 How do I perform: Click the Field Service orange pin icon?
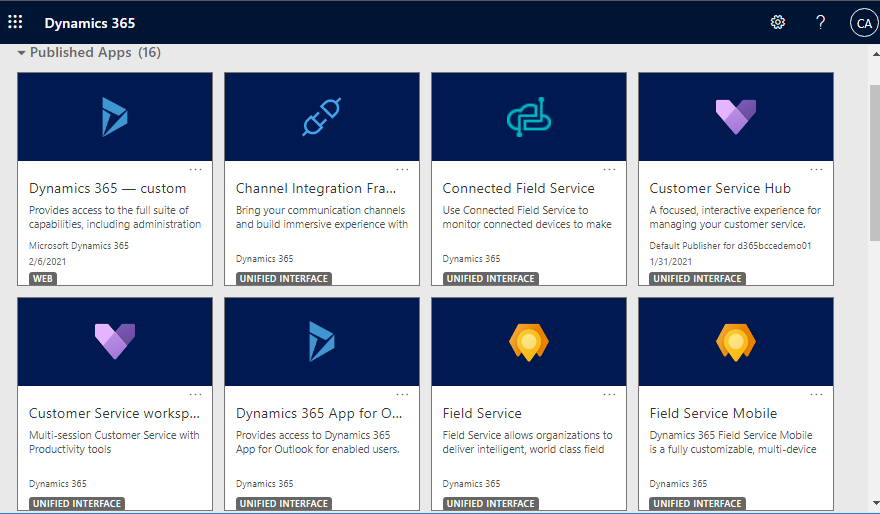529,342
